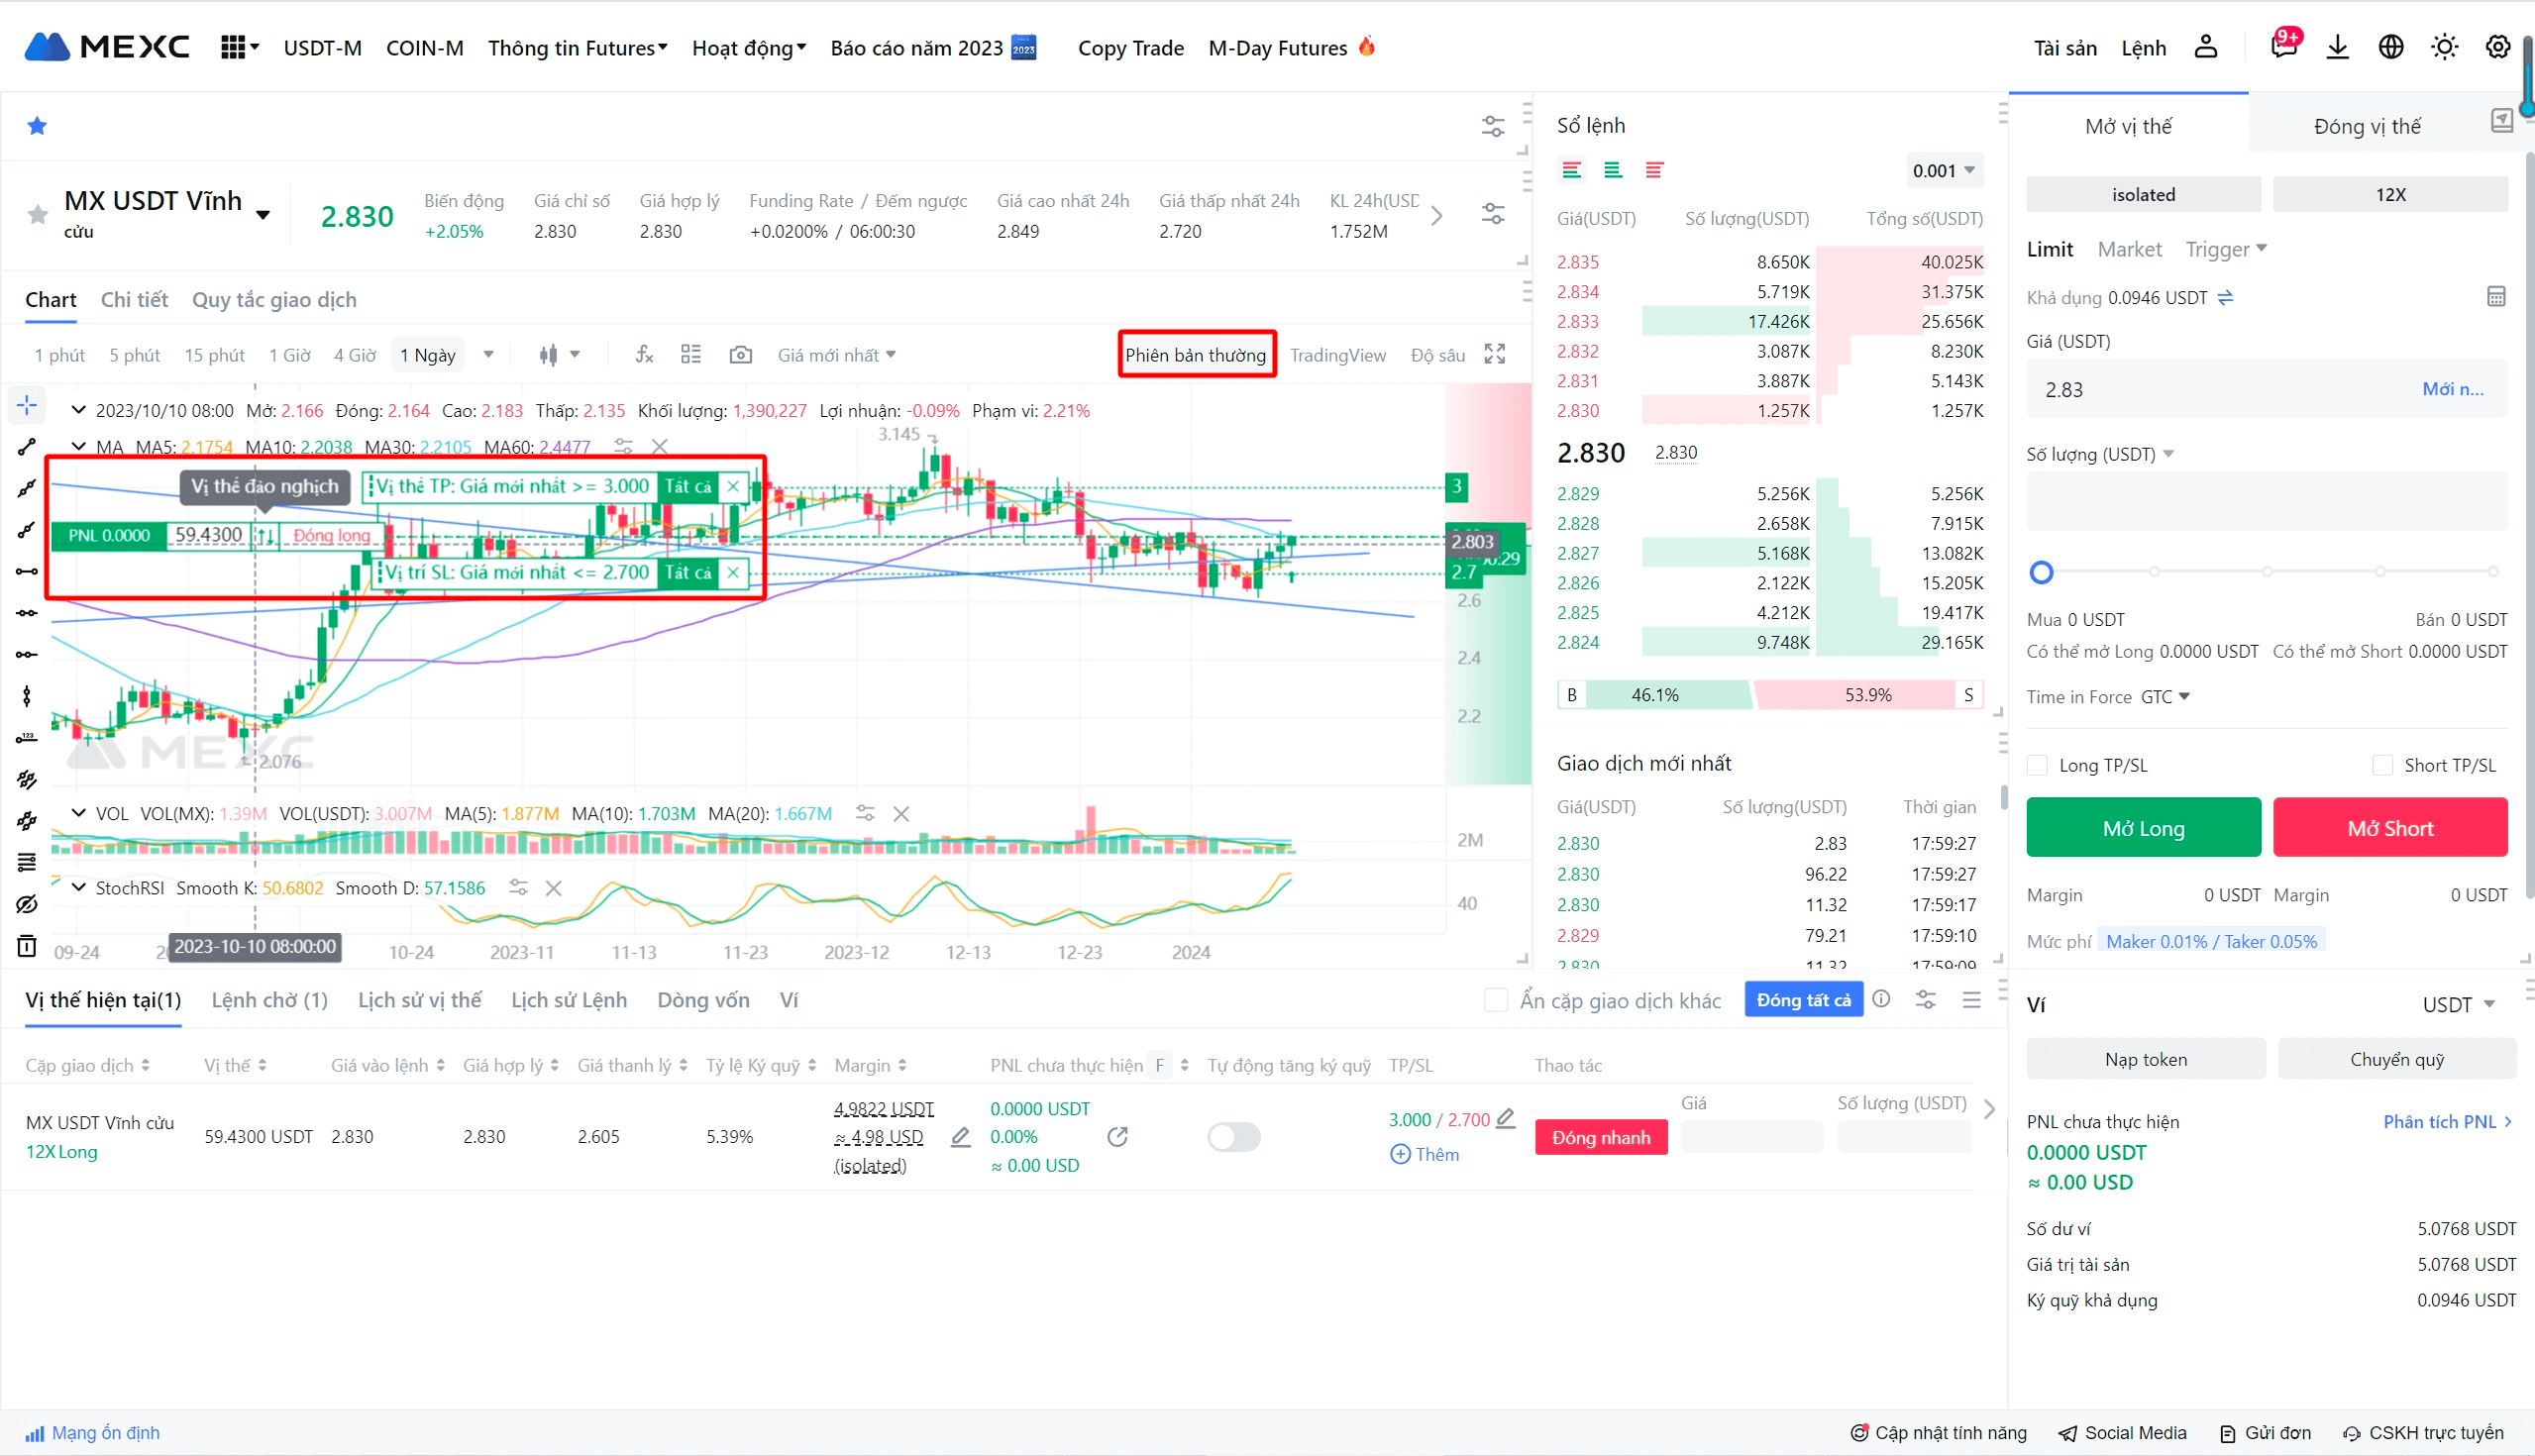Open the indicators fx icon
This screenshot has width=2535, height=1456.
[644, 355]
